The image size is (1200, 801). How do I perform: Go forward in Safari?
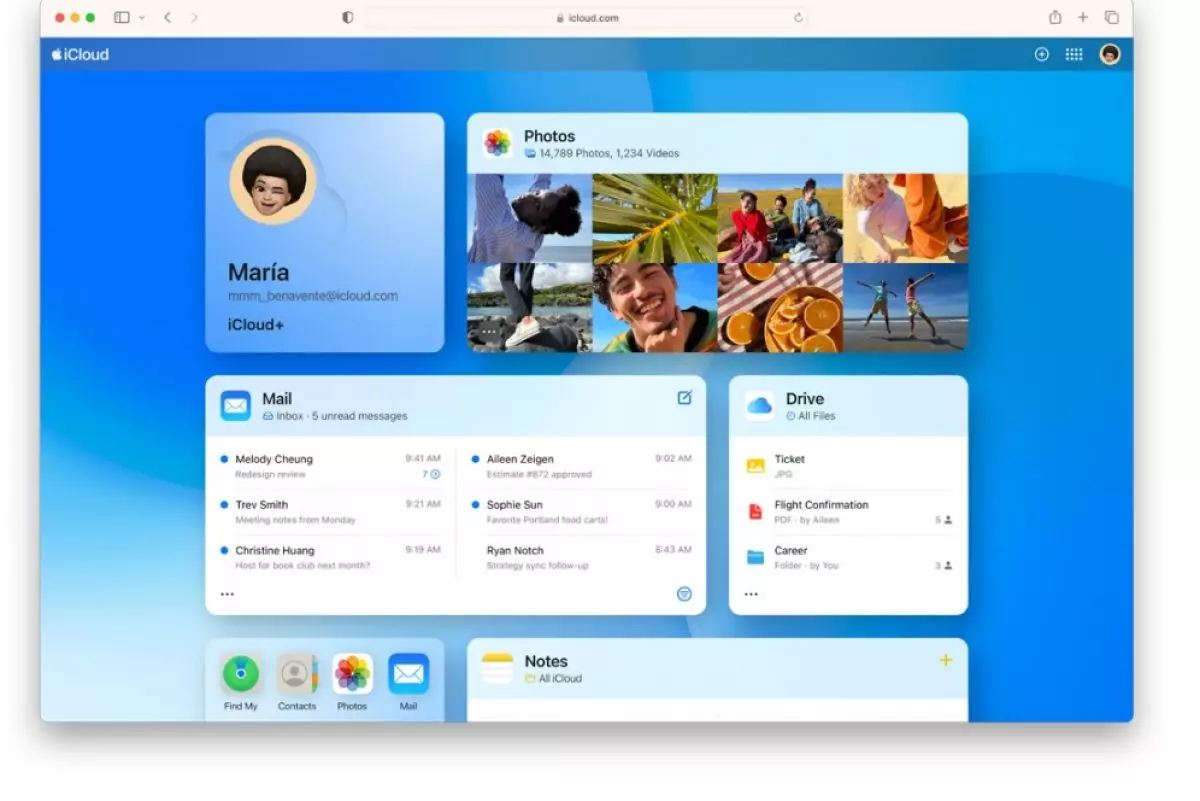point(194,17)
